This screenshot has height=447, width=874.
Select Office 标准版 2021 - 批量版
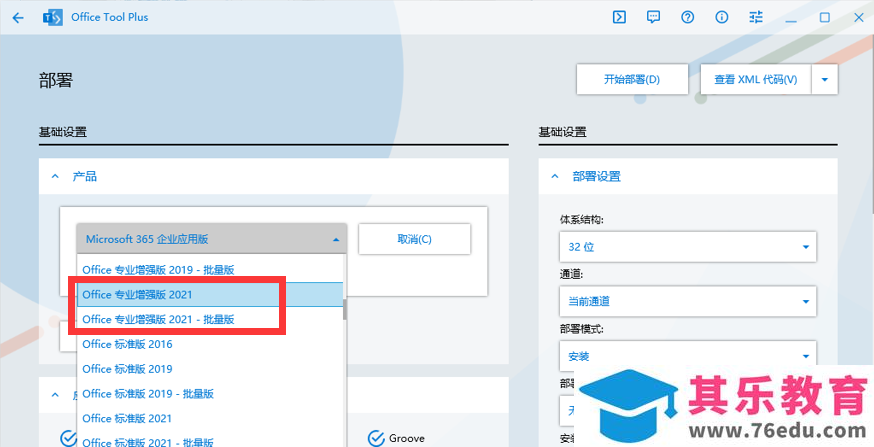[x=210, y=443]
